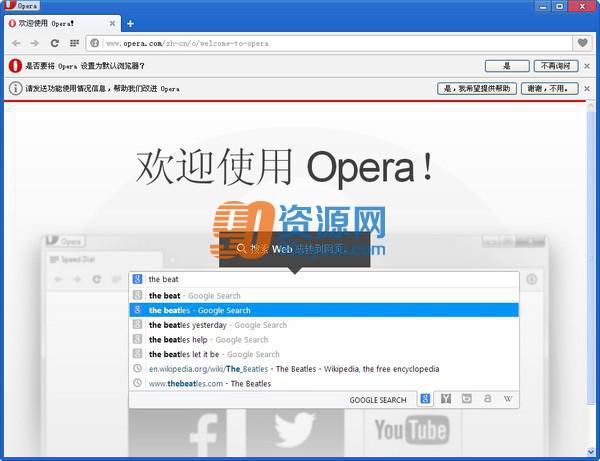600x461 pixels.
Task: Reload the current page
Action: (x=55, y=43)
